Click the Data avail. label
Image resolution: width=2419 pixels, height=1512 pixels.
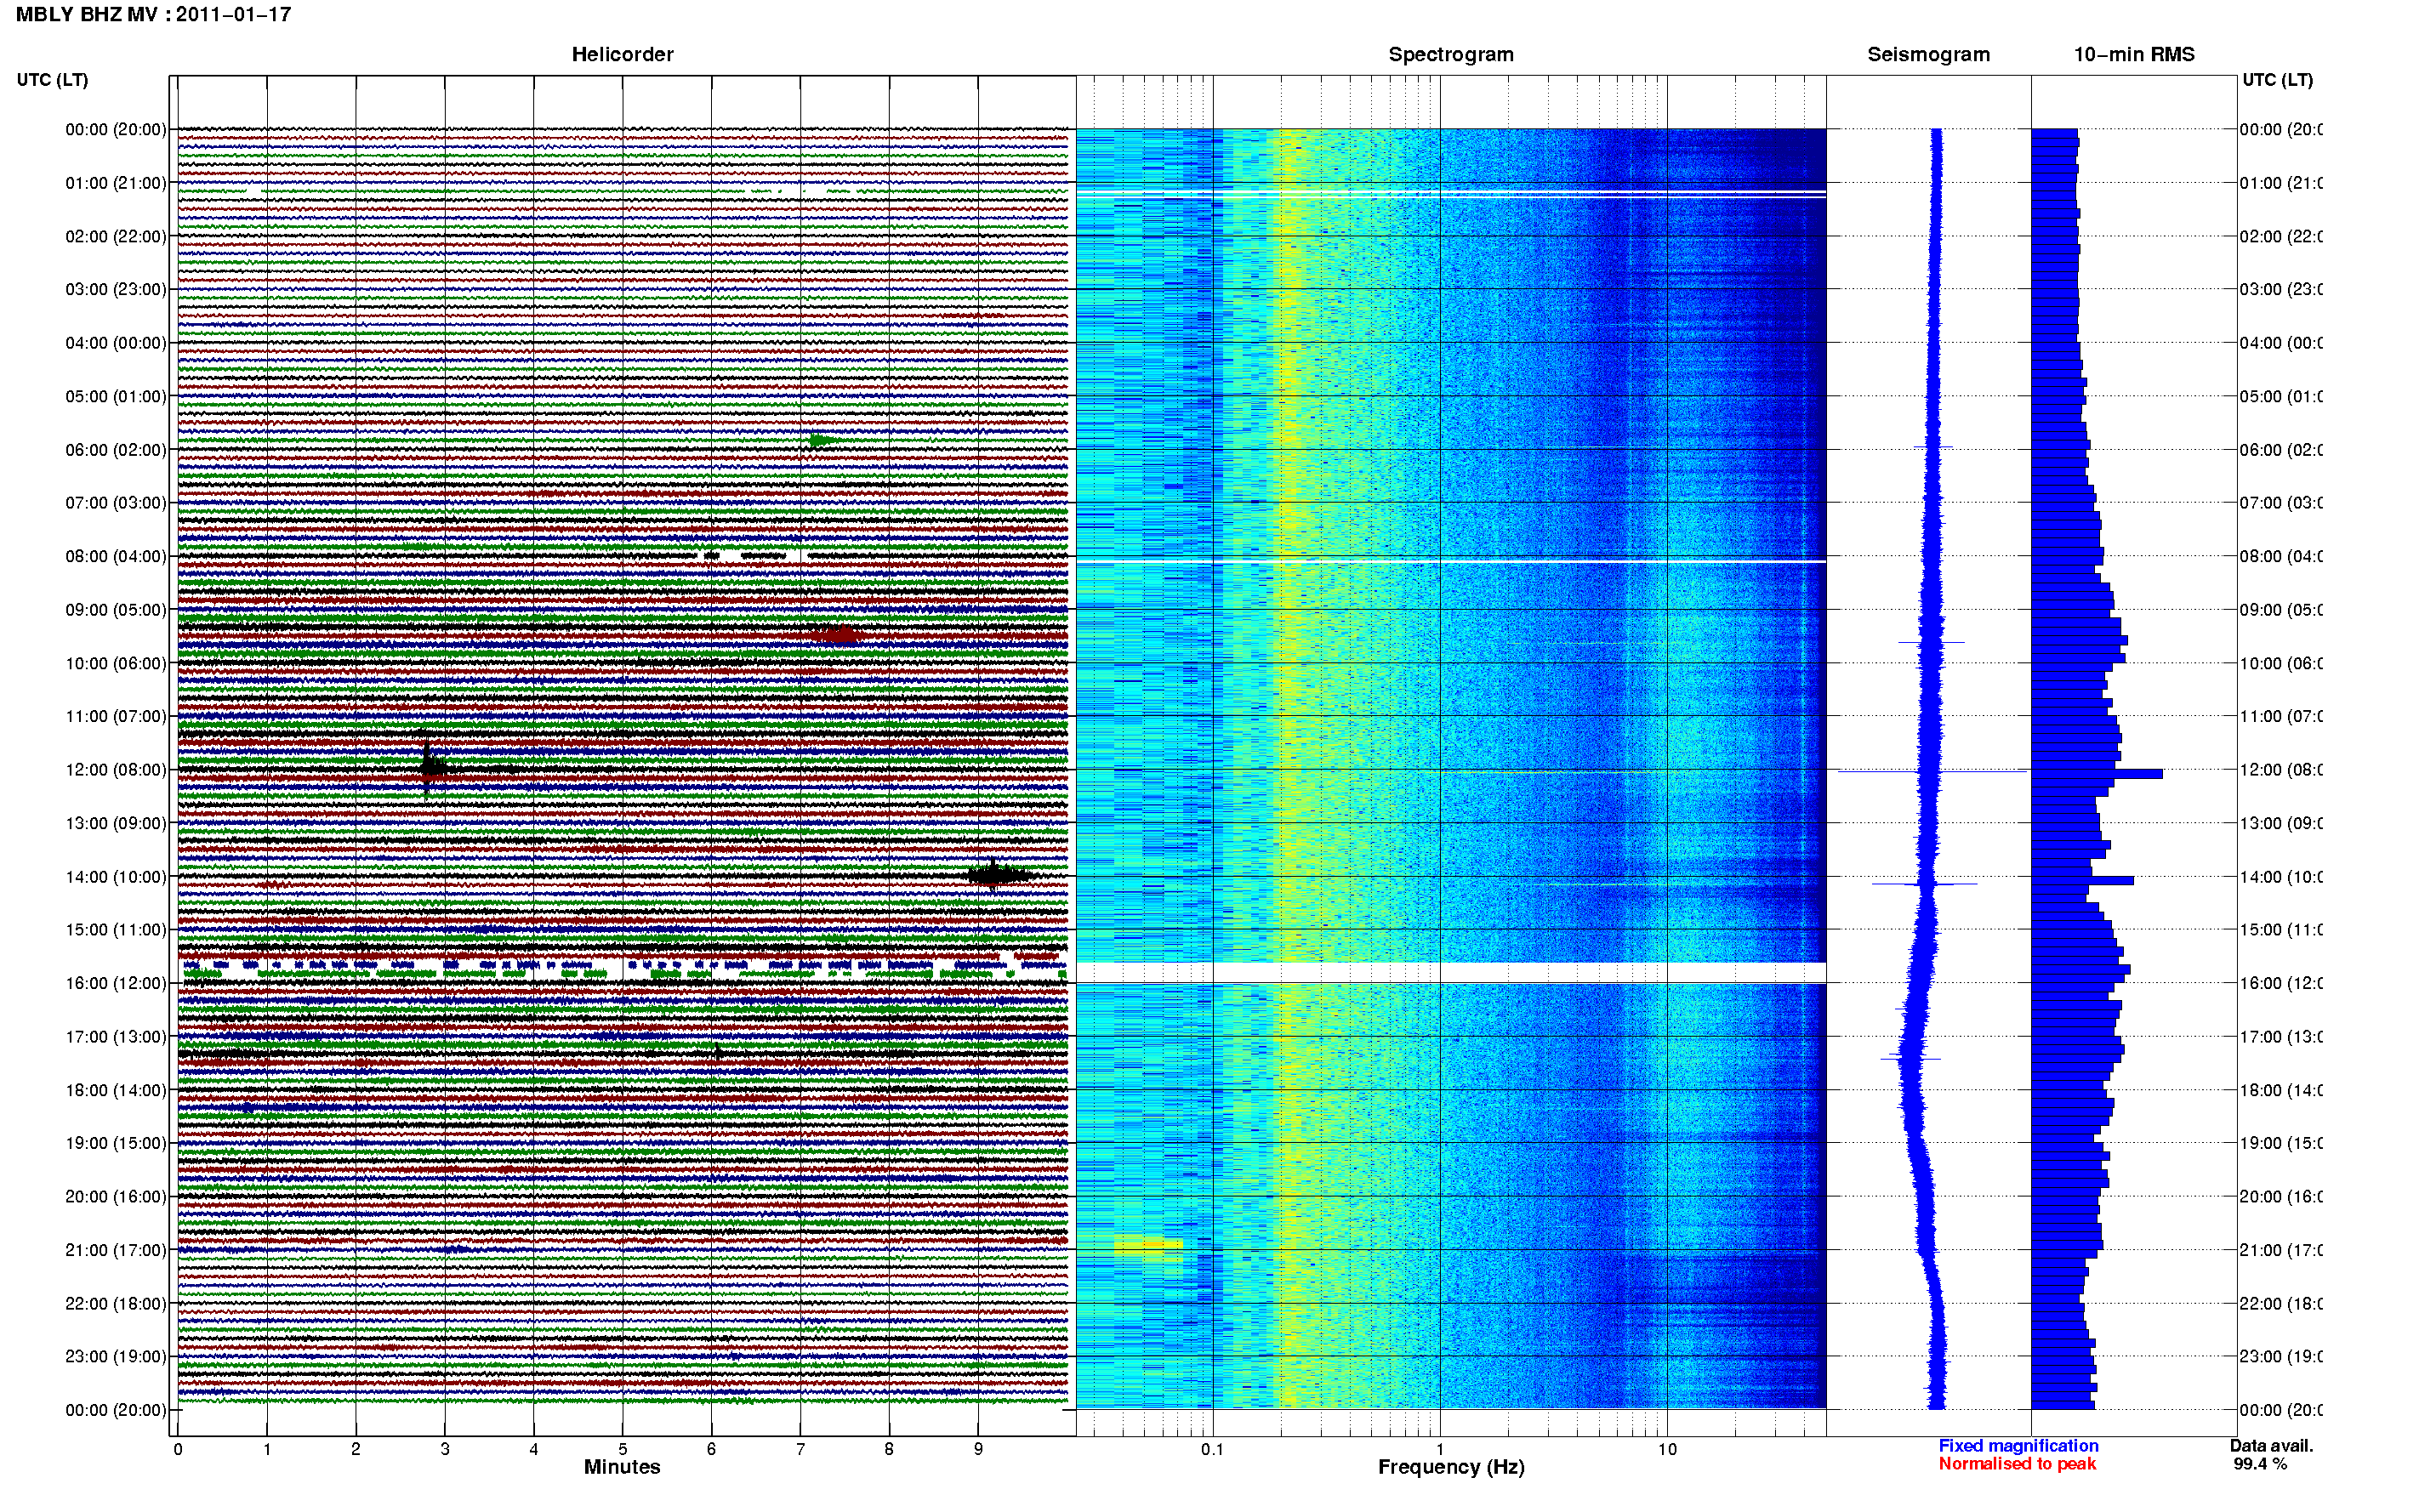point(2271,1446)
